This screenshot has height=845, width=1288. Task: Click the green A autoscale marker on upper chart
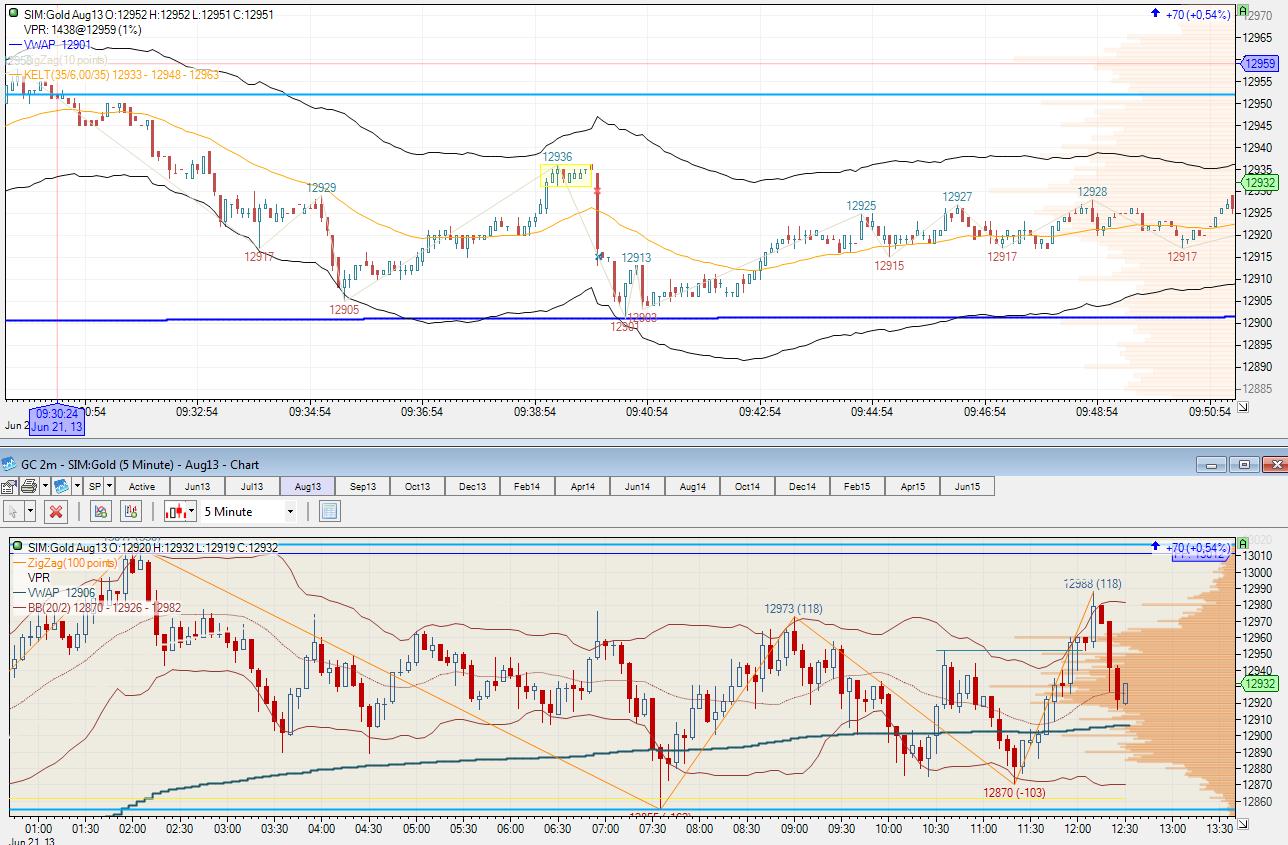[x=1244, y=11]
